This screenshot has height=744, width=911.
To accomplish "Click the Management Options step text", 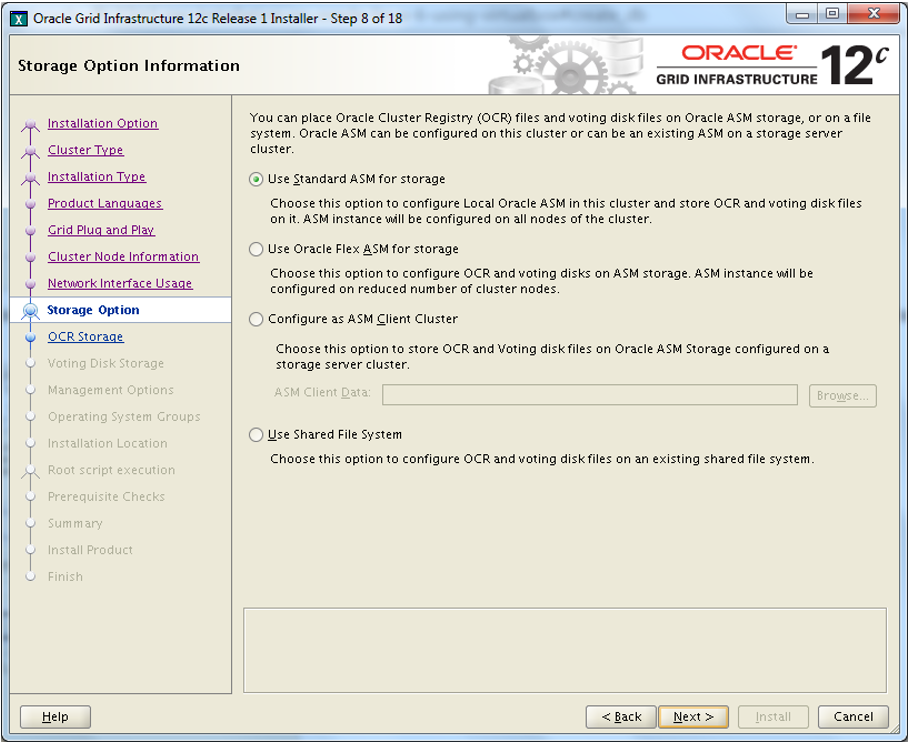I will (110, 390).
